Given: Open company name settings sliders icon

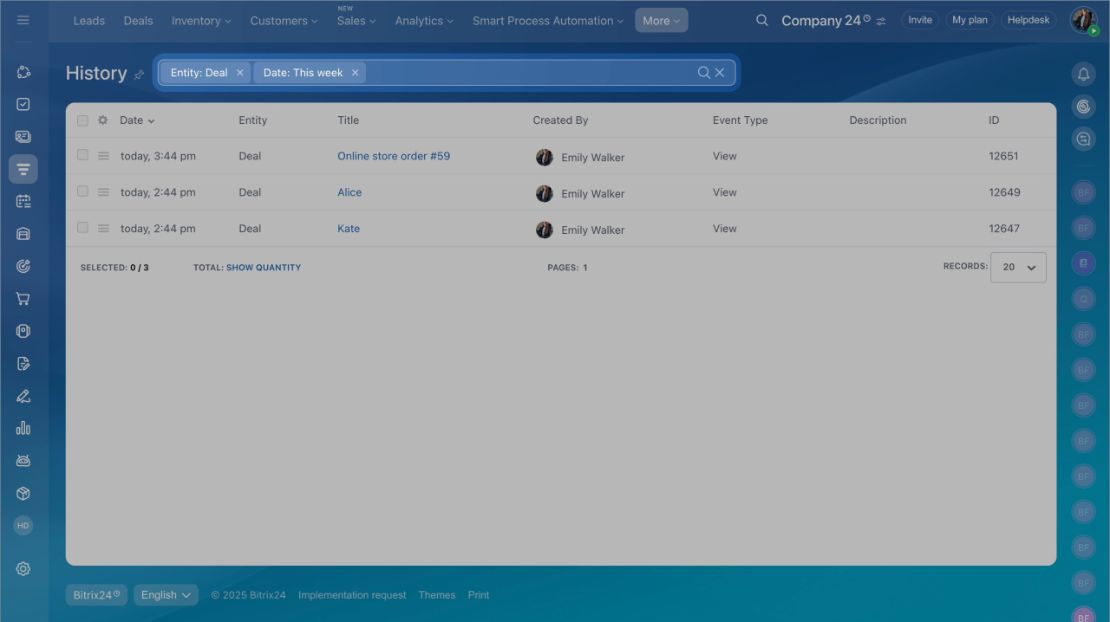Looking at the screenshot, I should pos(881,21).
